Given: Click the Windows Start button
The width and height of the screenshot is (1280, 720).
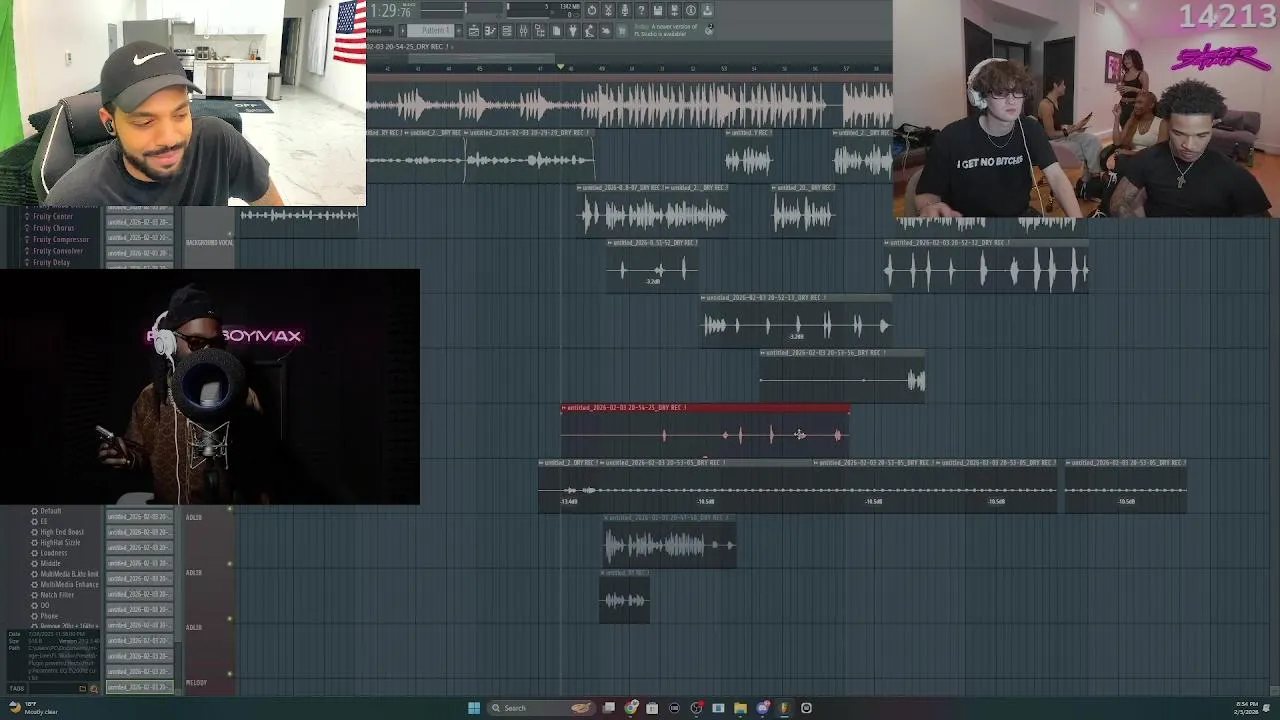Looking at the screenshot, I should (x=474, y=708).
